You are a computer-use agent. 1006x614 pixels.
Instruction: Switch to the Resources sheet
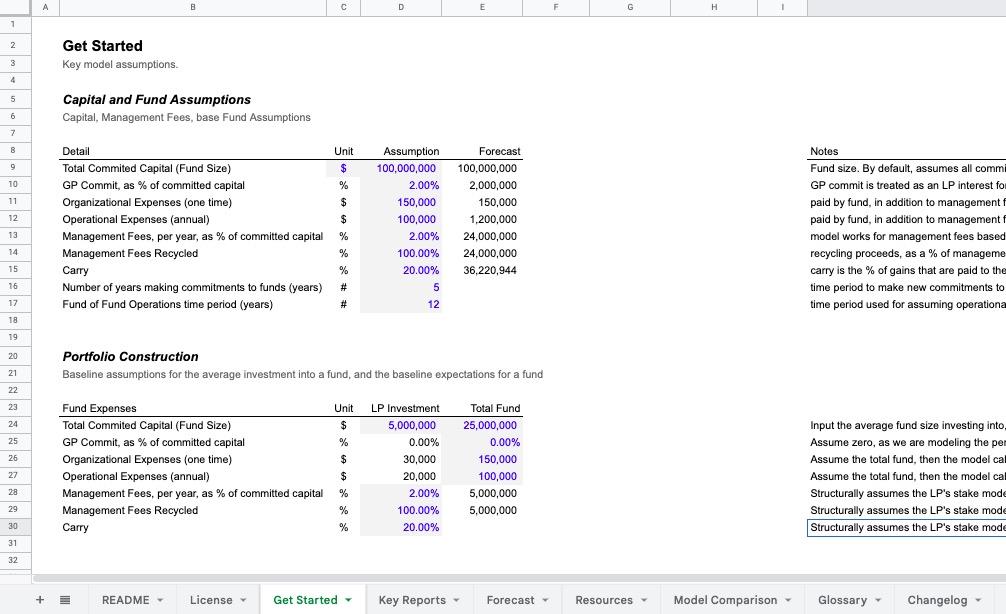pyautogui.click(x=604, y=600)
